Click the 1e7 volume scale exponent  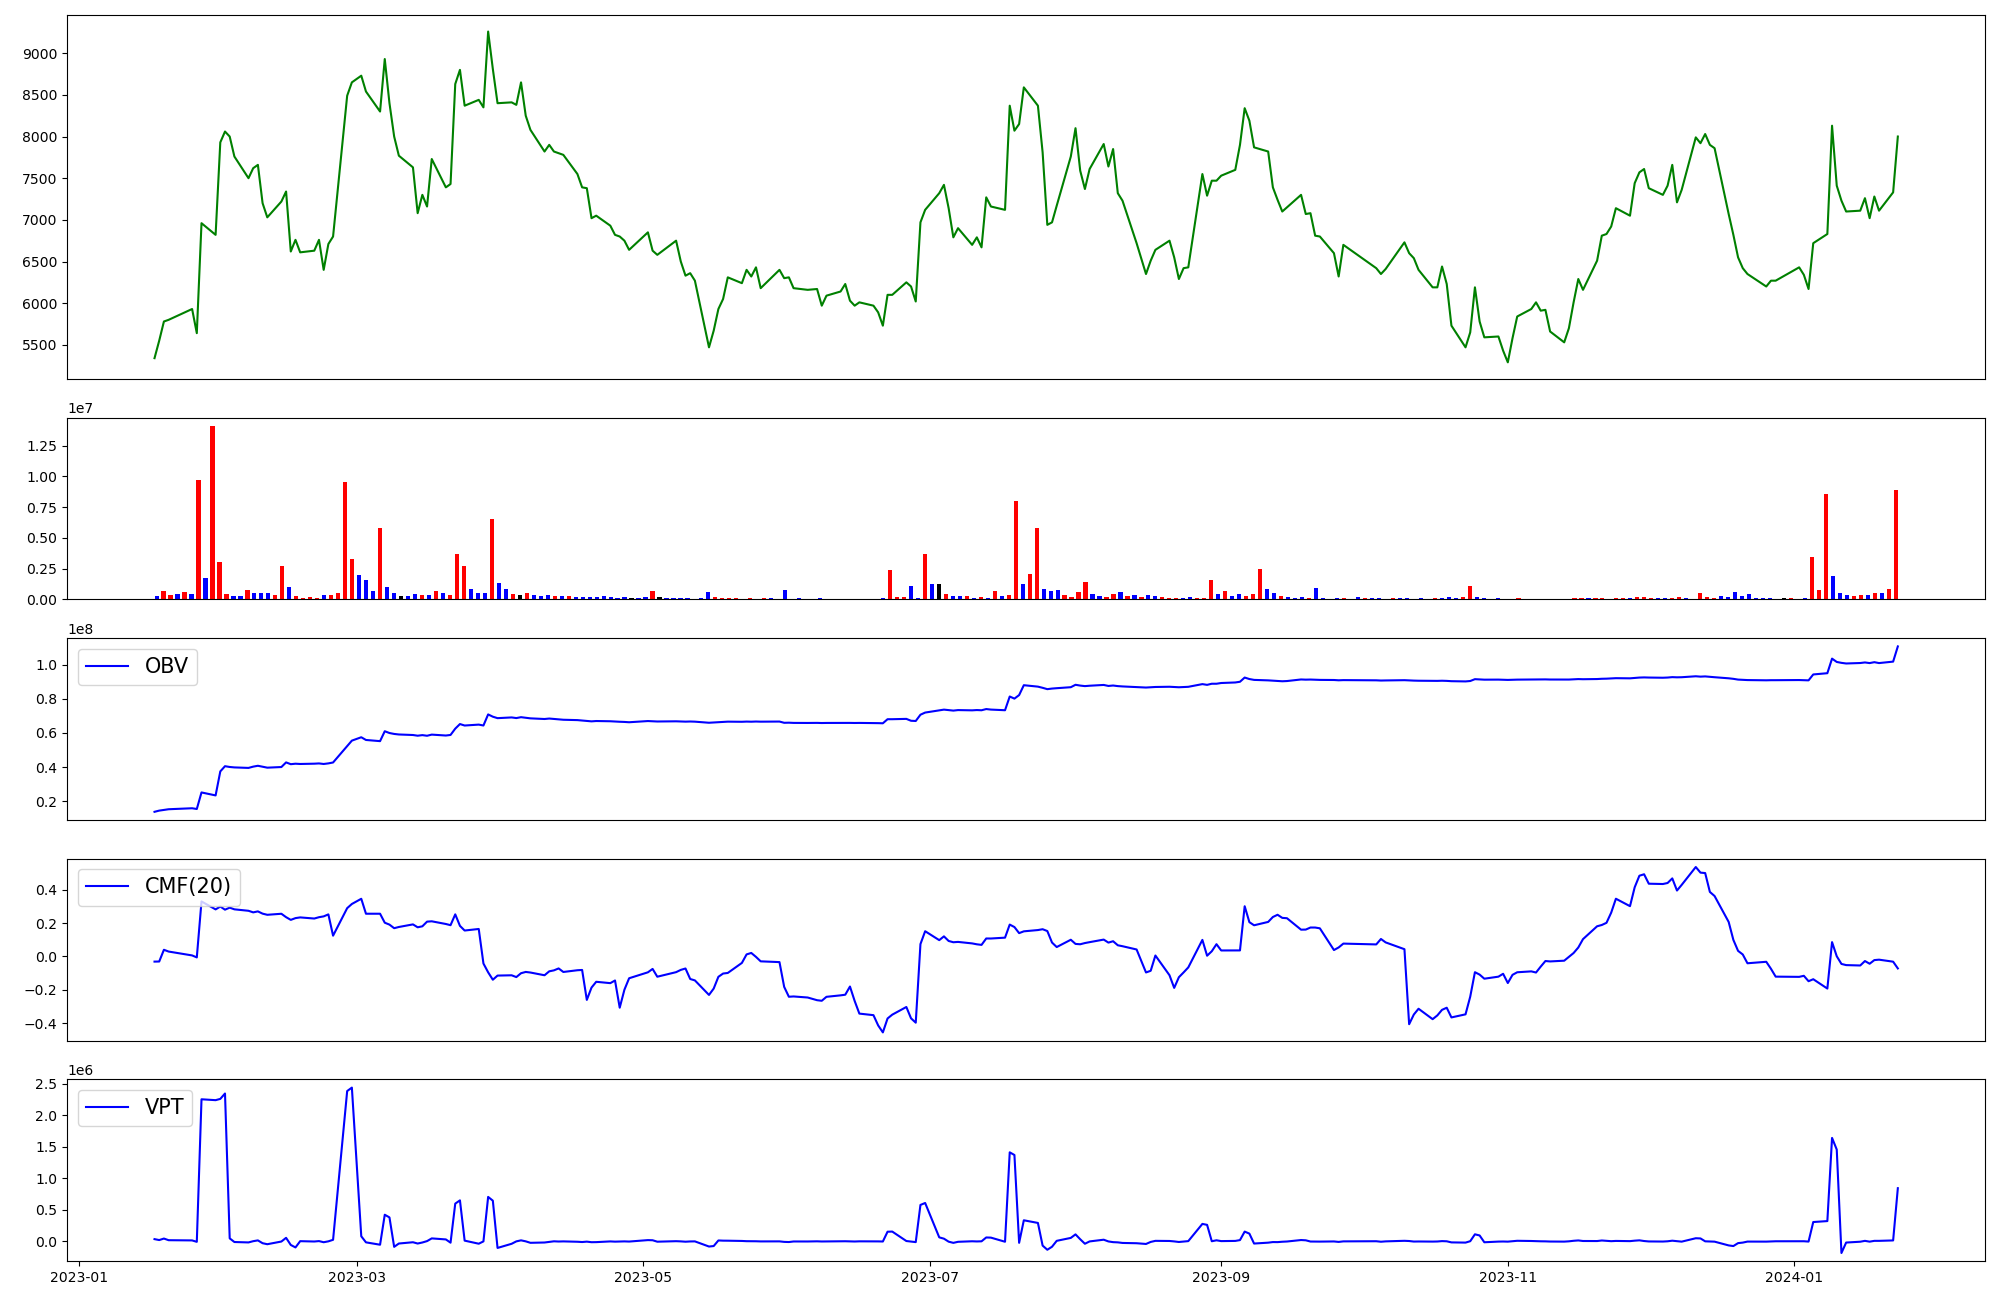(x=81, y=408)
